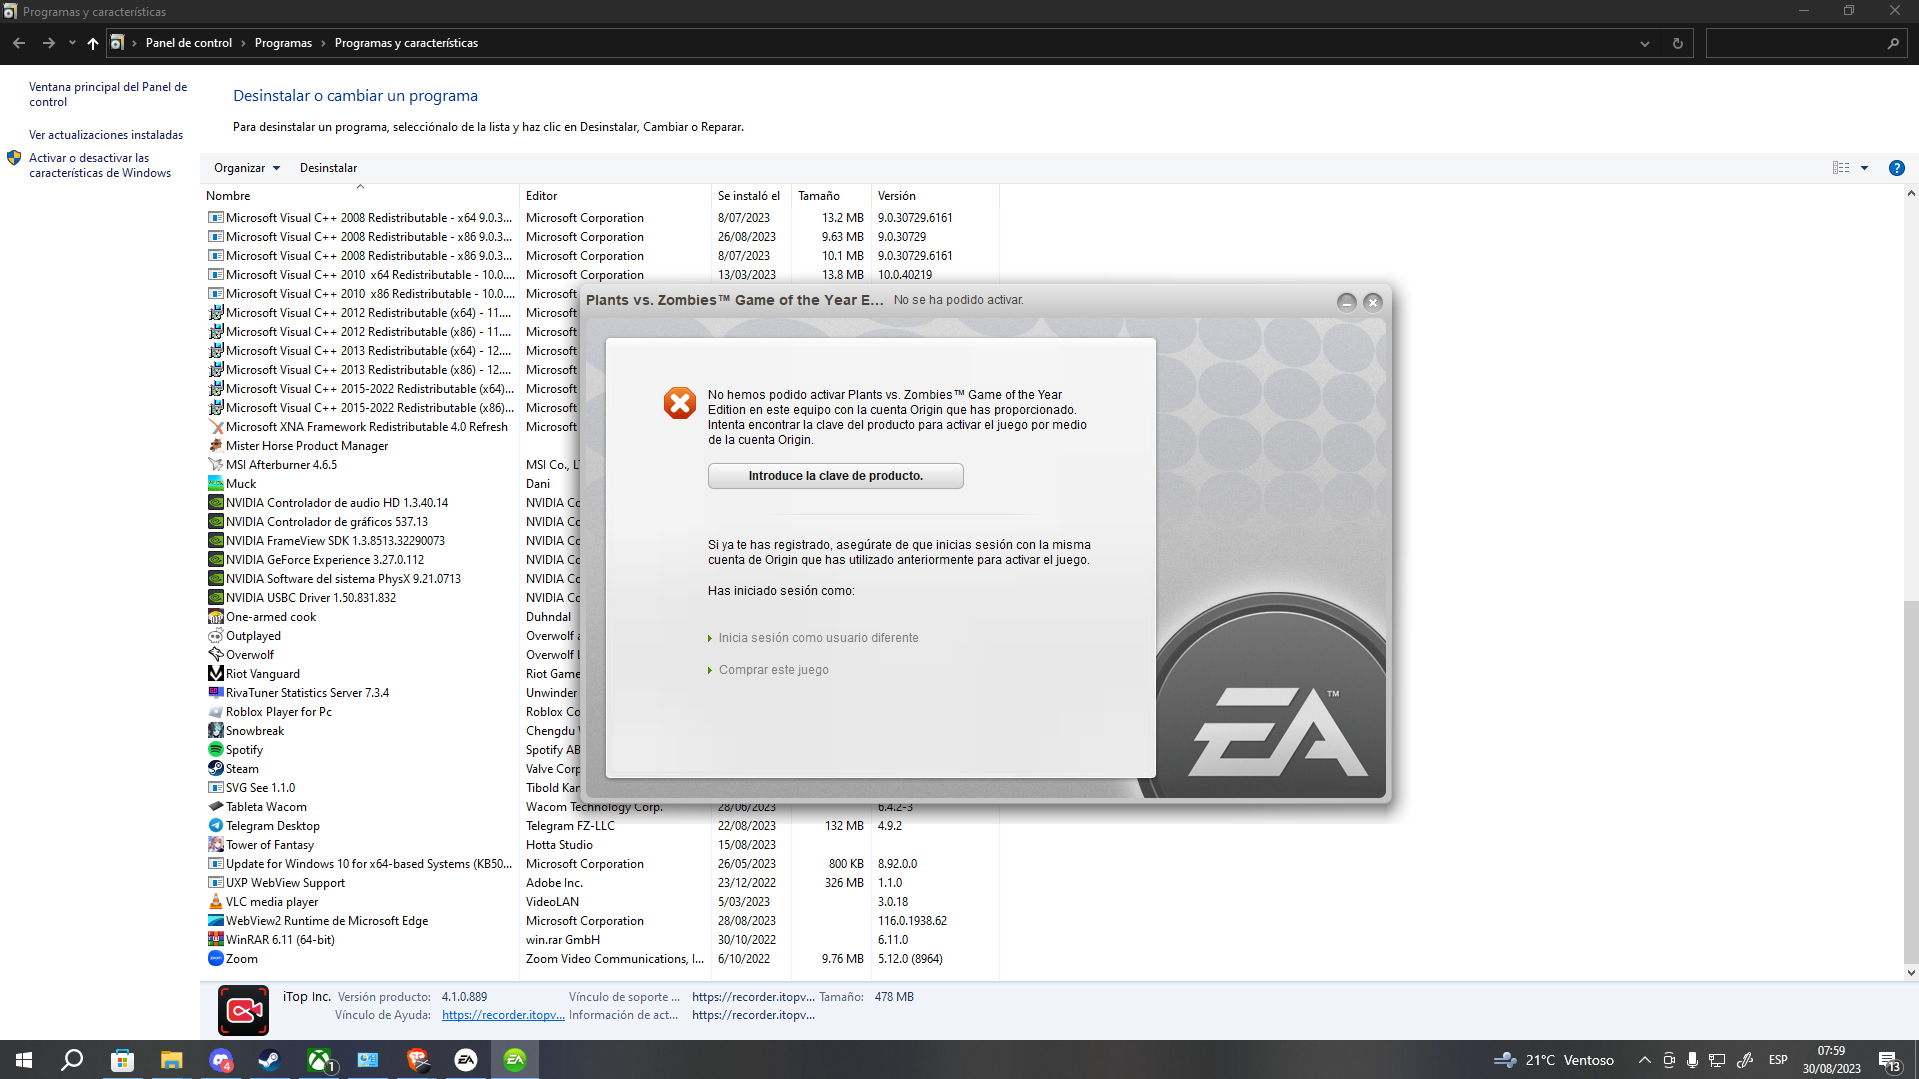
Task: Open the notification center icon
Action: (1889, 1061)
